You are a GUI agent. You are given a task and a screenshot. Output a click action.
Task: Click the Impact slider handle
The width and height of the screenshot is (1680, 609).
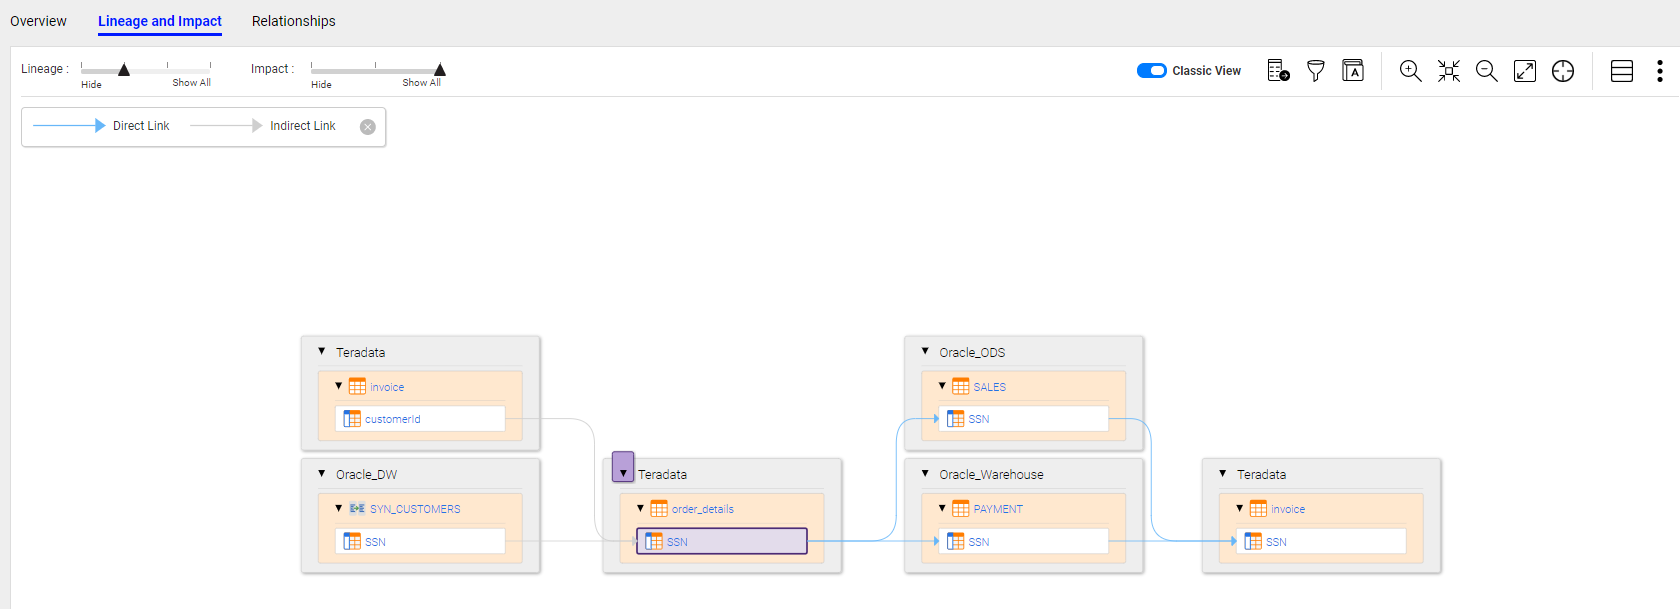click(440, 70)
